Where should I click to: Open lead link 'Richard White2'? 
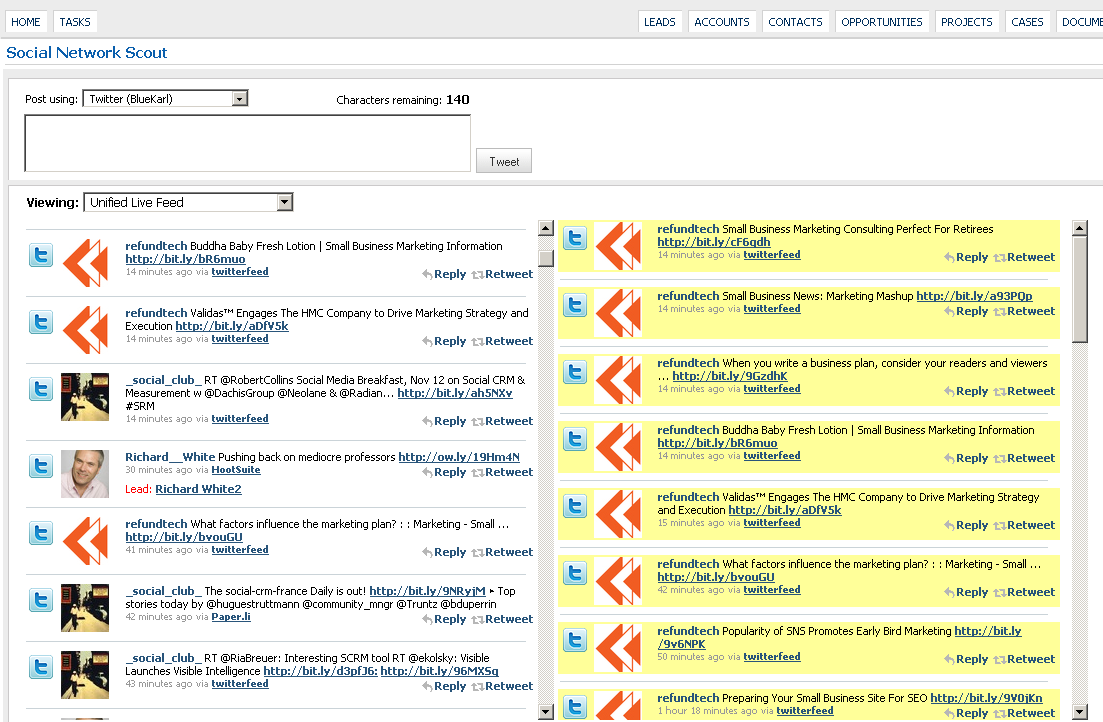click(x=198, y=489)
